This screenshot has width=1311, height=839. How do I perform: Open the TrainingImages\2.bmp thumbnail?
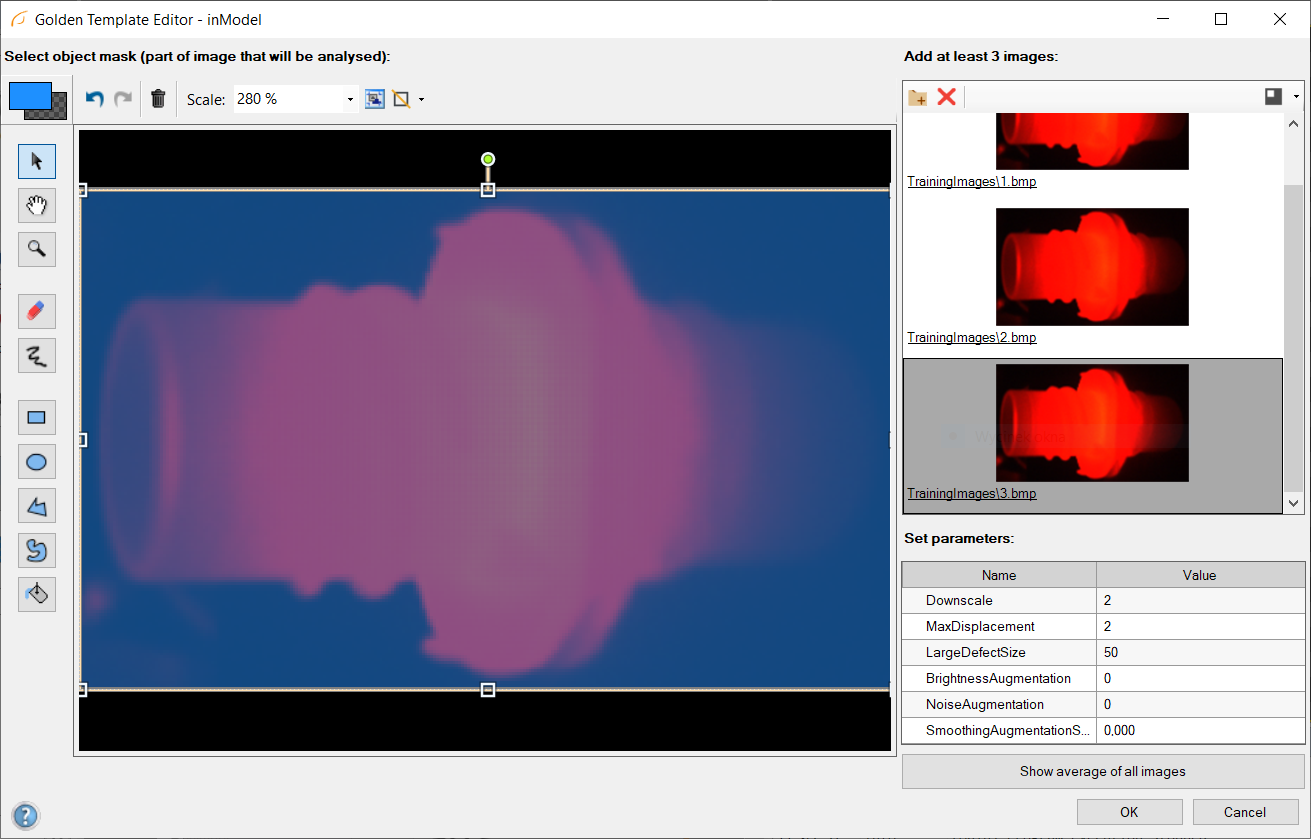point(1092,267)
